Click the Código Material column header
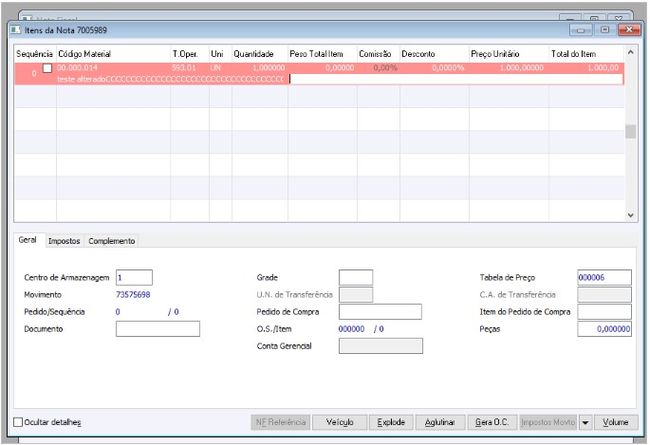This screenshot has height=445, width=650. 113,54
